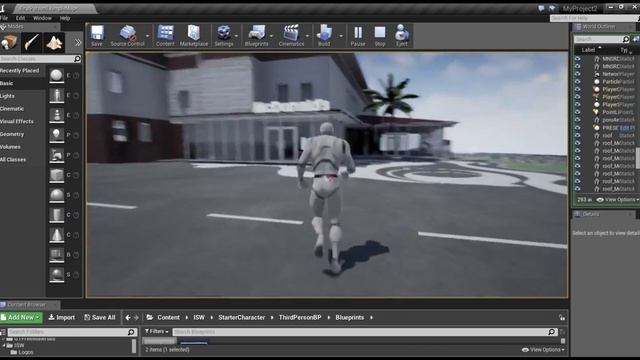Open the Window menu

pos(42,18)
